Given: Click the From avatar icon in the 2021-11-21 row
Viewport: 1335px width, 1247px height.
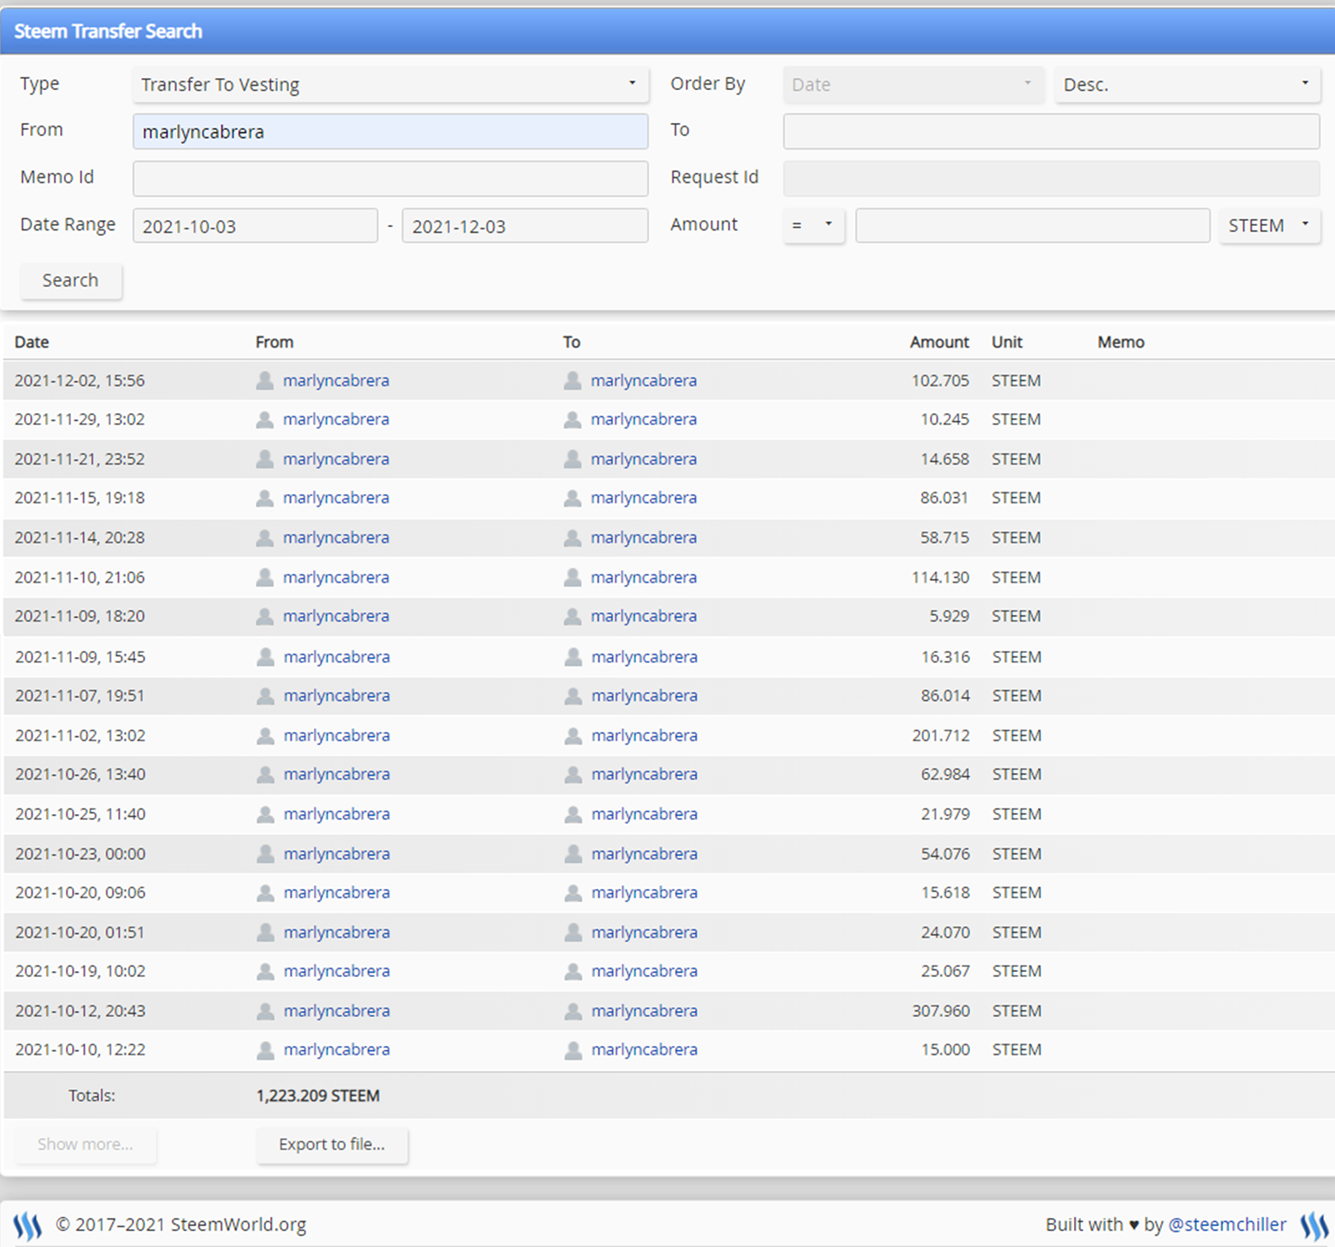Looking at the screenshot, I should coord(265,459).
